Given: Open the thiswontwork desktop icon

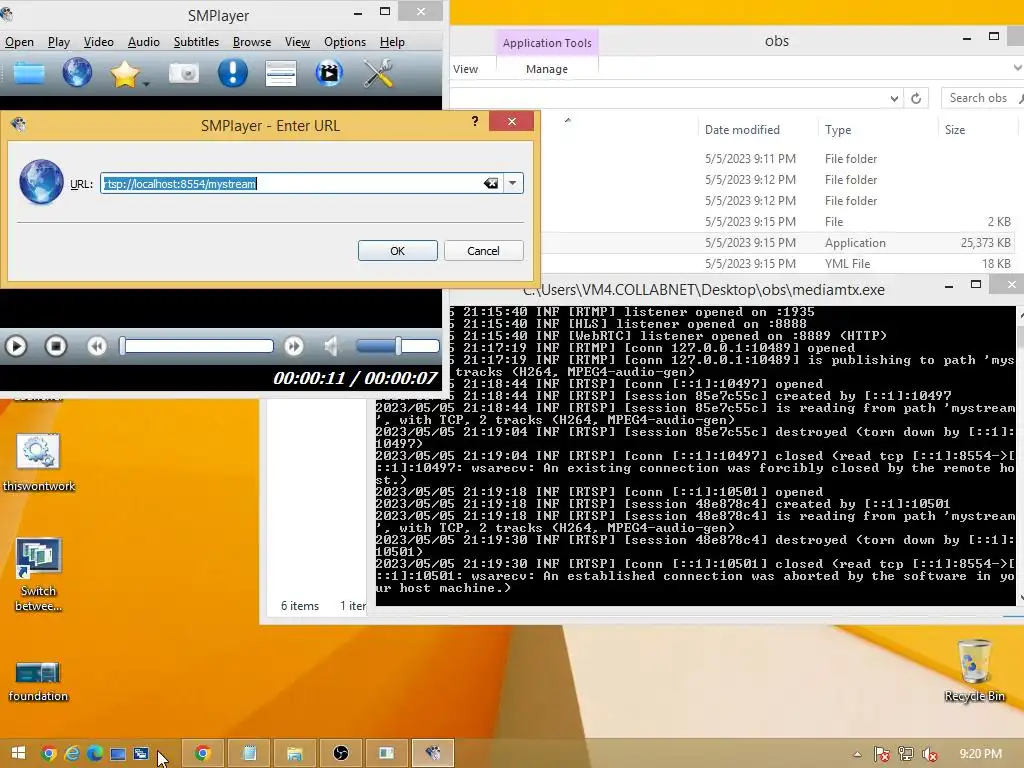Looking at the screenshot, I should click(x=39, y=462).
